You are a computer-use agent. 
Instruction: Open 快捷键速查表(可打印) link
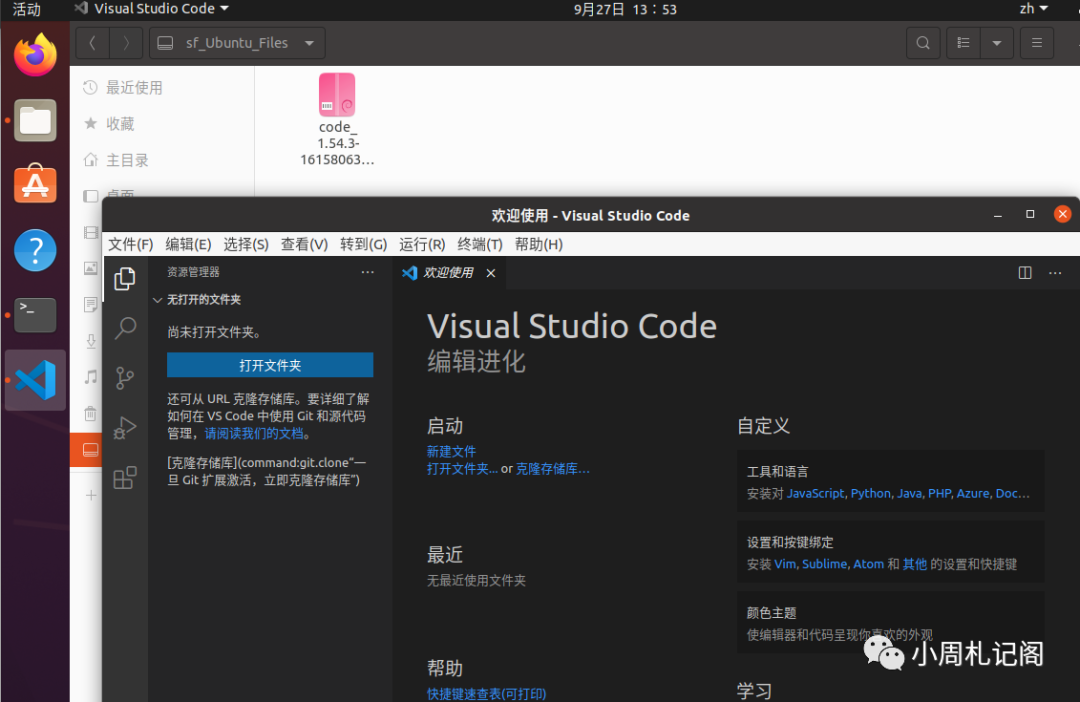click(x=486, y=694)
